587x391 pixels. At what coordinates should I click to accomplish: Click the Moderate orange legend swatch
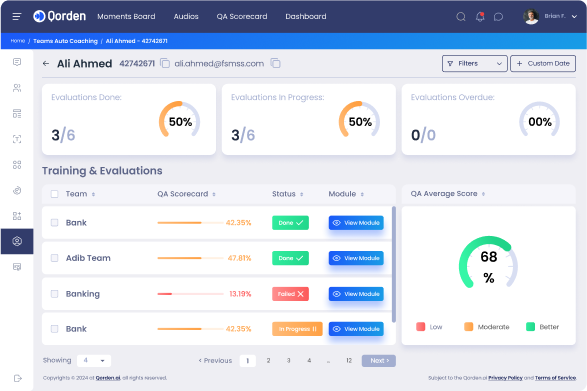point(468,327)
